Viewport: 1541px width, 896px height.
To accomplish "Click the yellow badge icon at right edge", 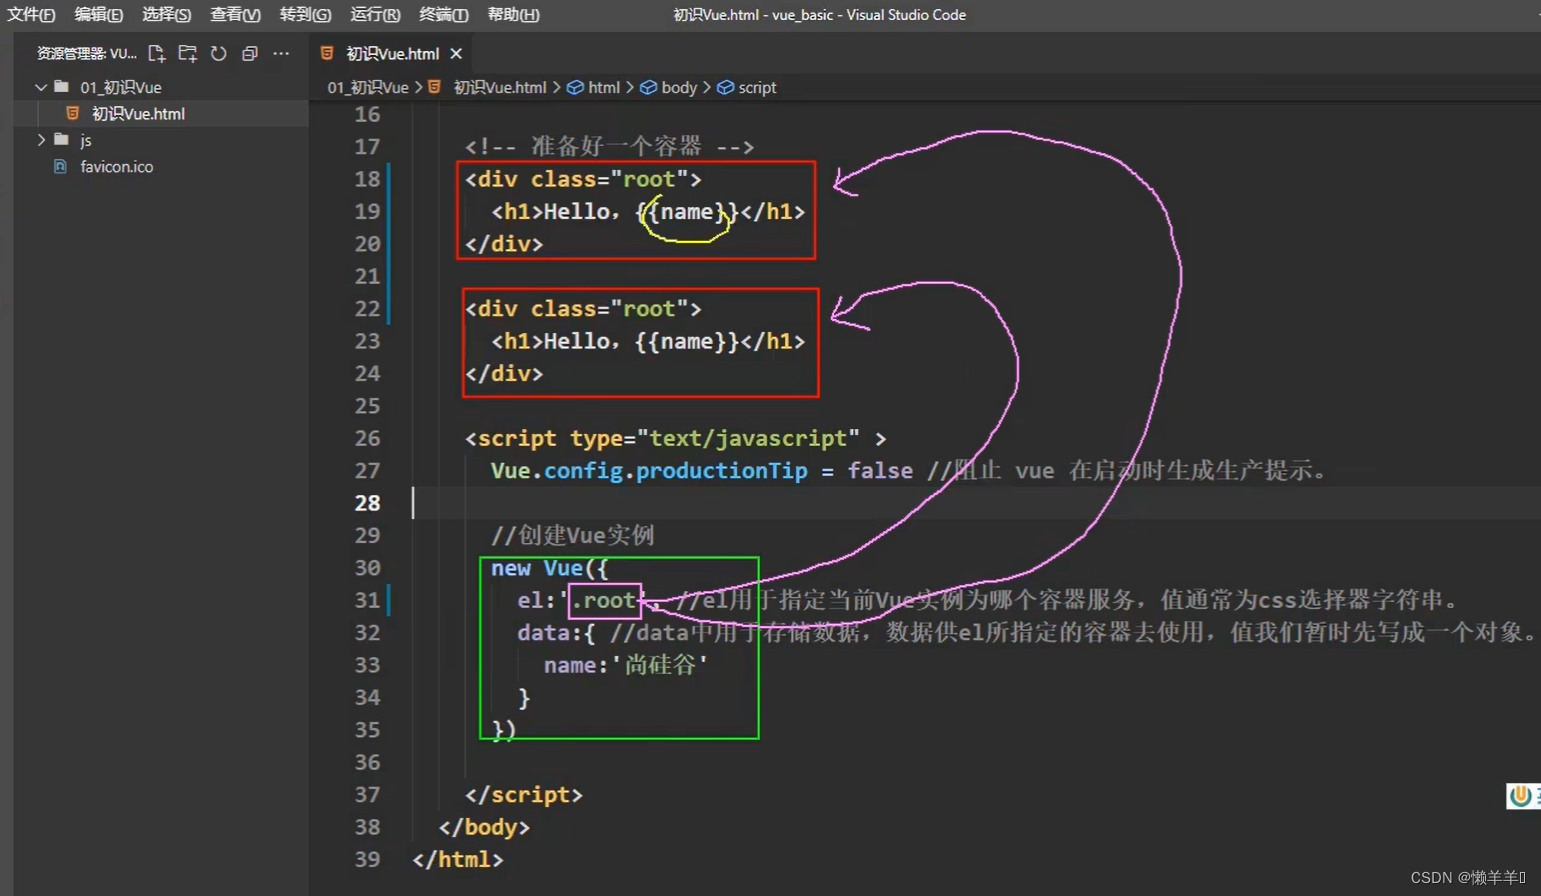I will 1521,795.
